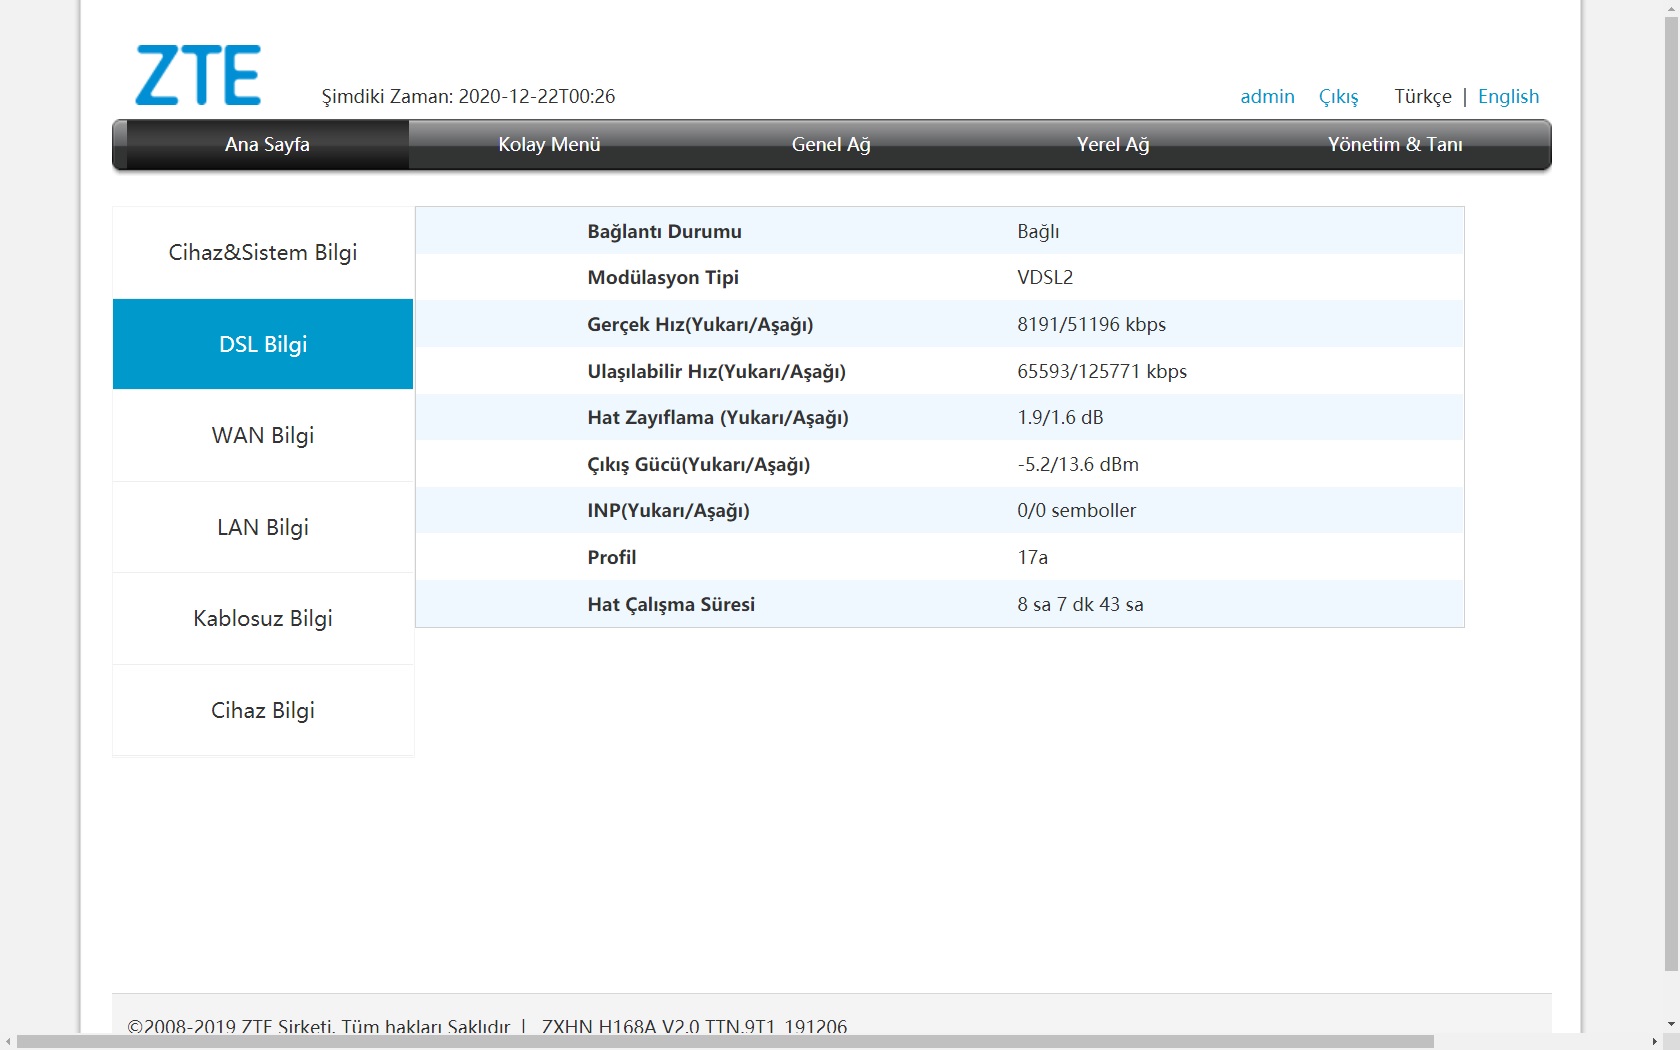The height and width of the screenshot is (1050, 1680).
Task: Click the Gerçek Hız(Yukarı/Aşağı) label
Action: point(700,324)
